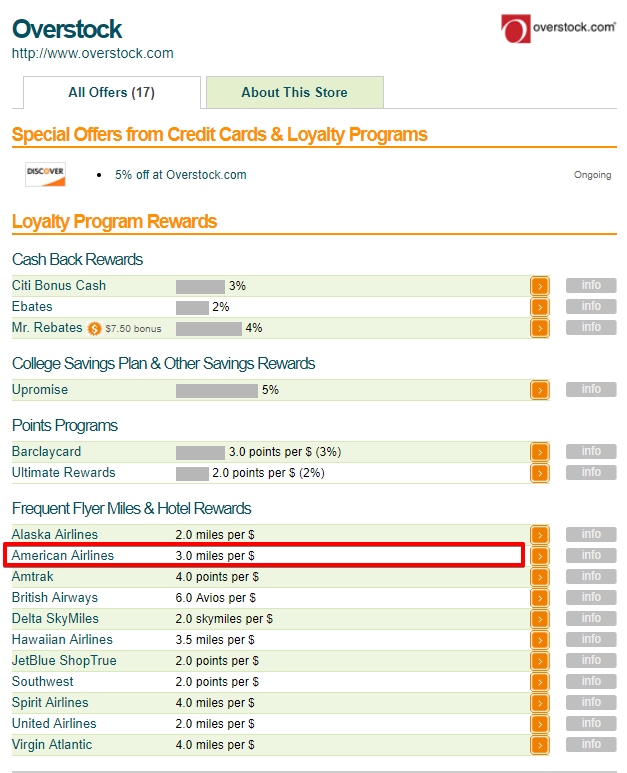Screen dimensions: 627x773
Task: Show info for American Airlines
Action: [x=591, y=556]
